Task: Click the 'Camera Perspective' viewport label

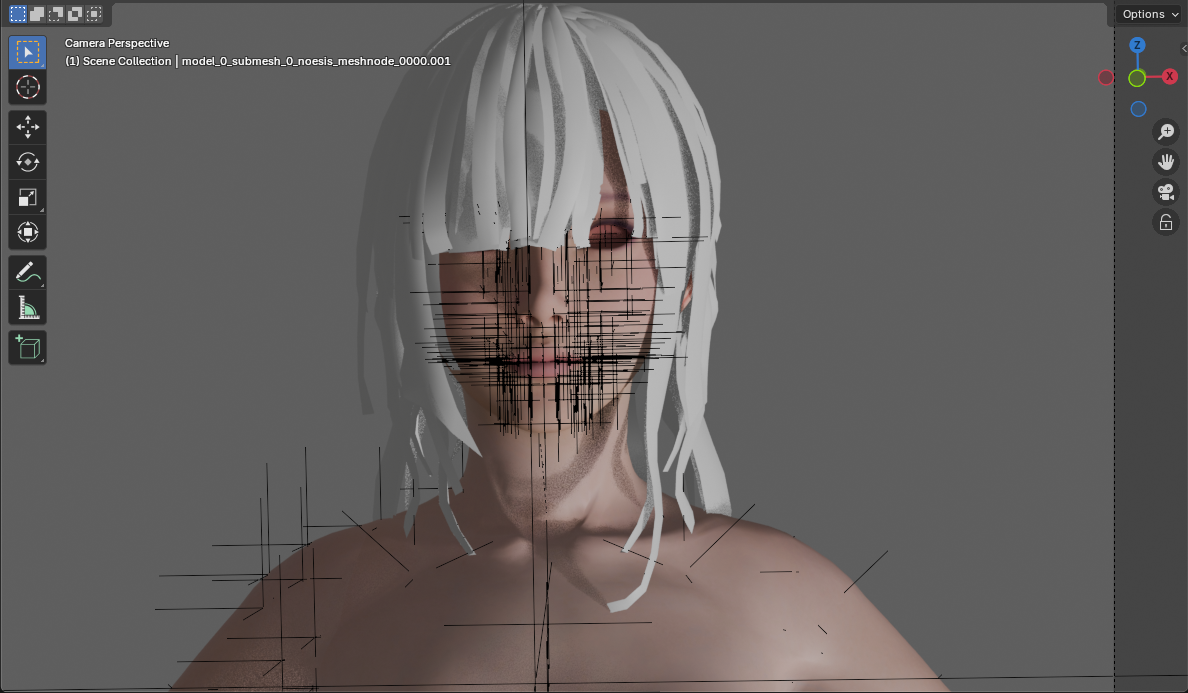Action: (x=117, y=43)
